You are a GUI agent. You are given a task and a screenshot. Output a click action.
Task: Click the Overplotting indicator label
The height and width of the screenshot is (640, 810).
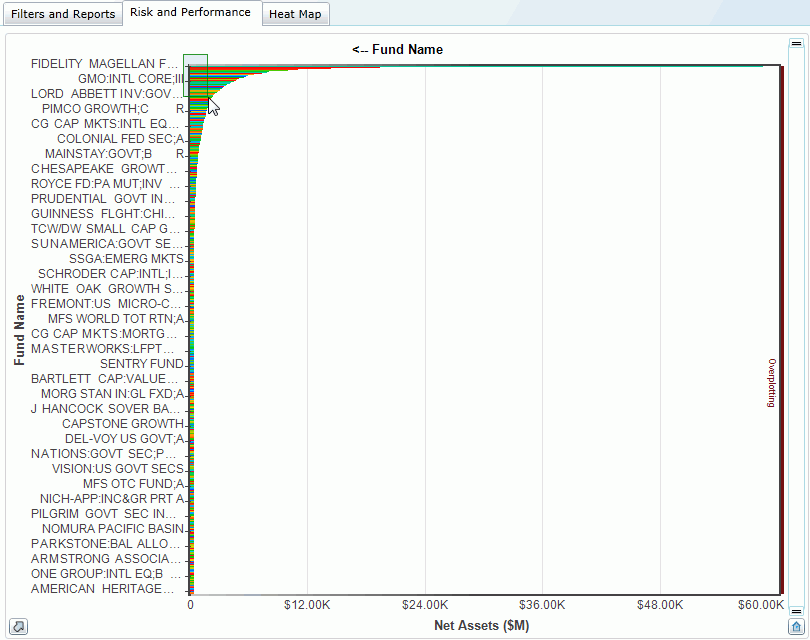pyautogui.click(x=772, y=383)
